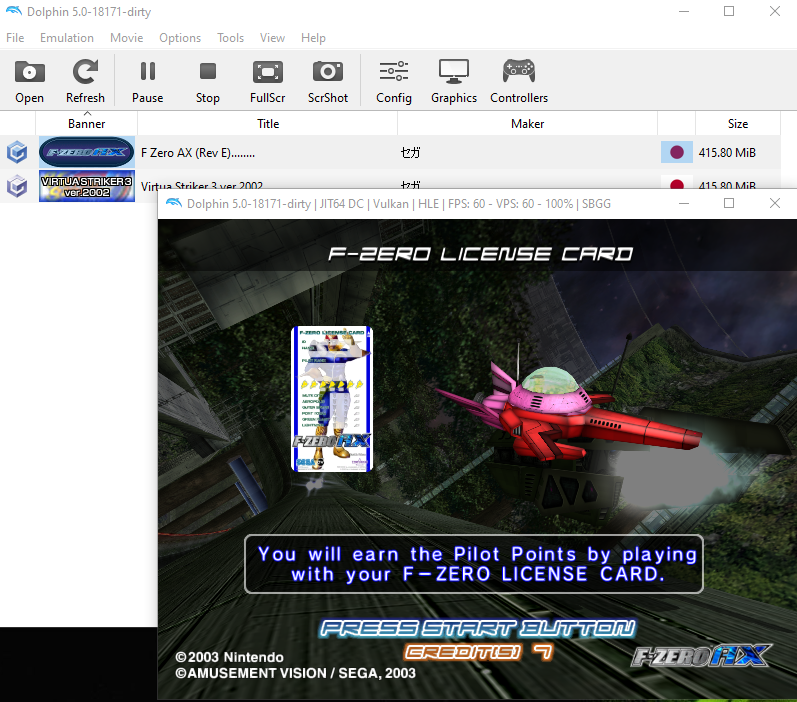Maximize the main Dolphin window
The image size is (797, 702).
point(729,11)
